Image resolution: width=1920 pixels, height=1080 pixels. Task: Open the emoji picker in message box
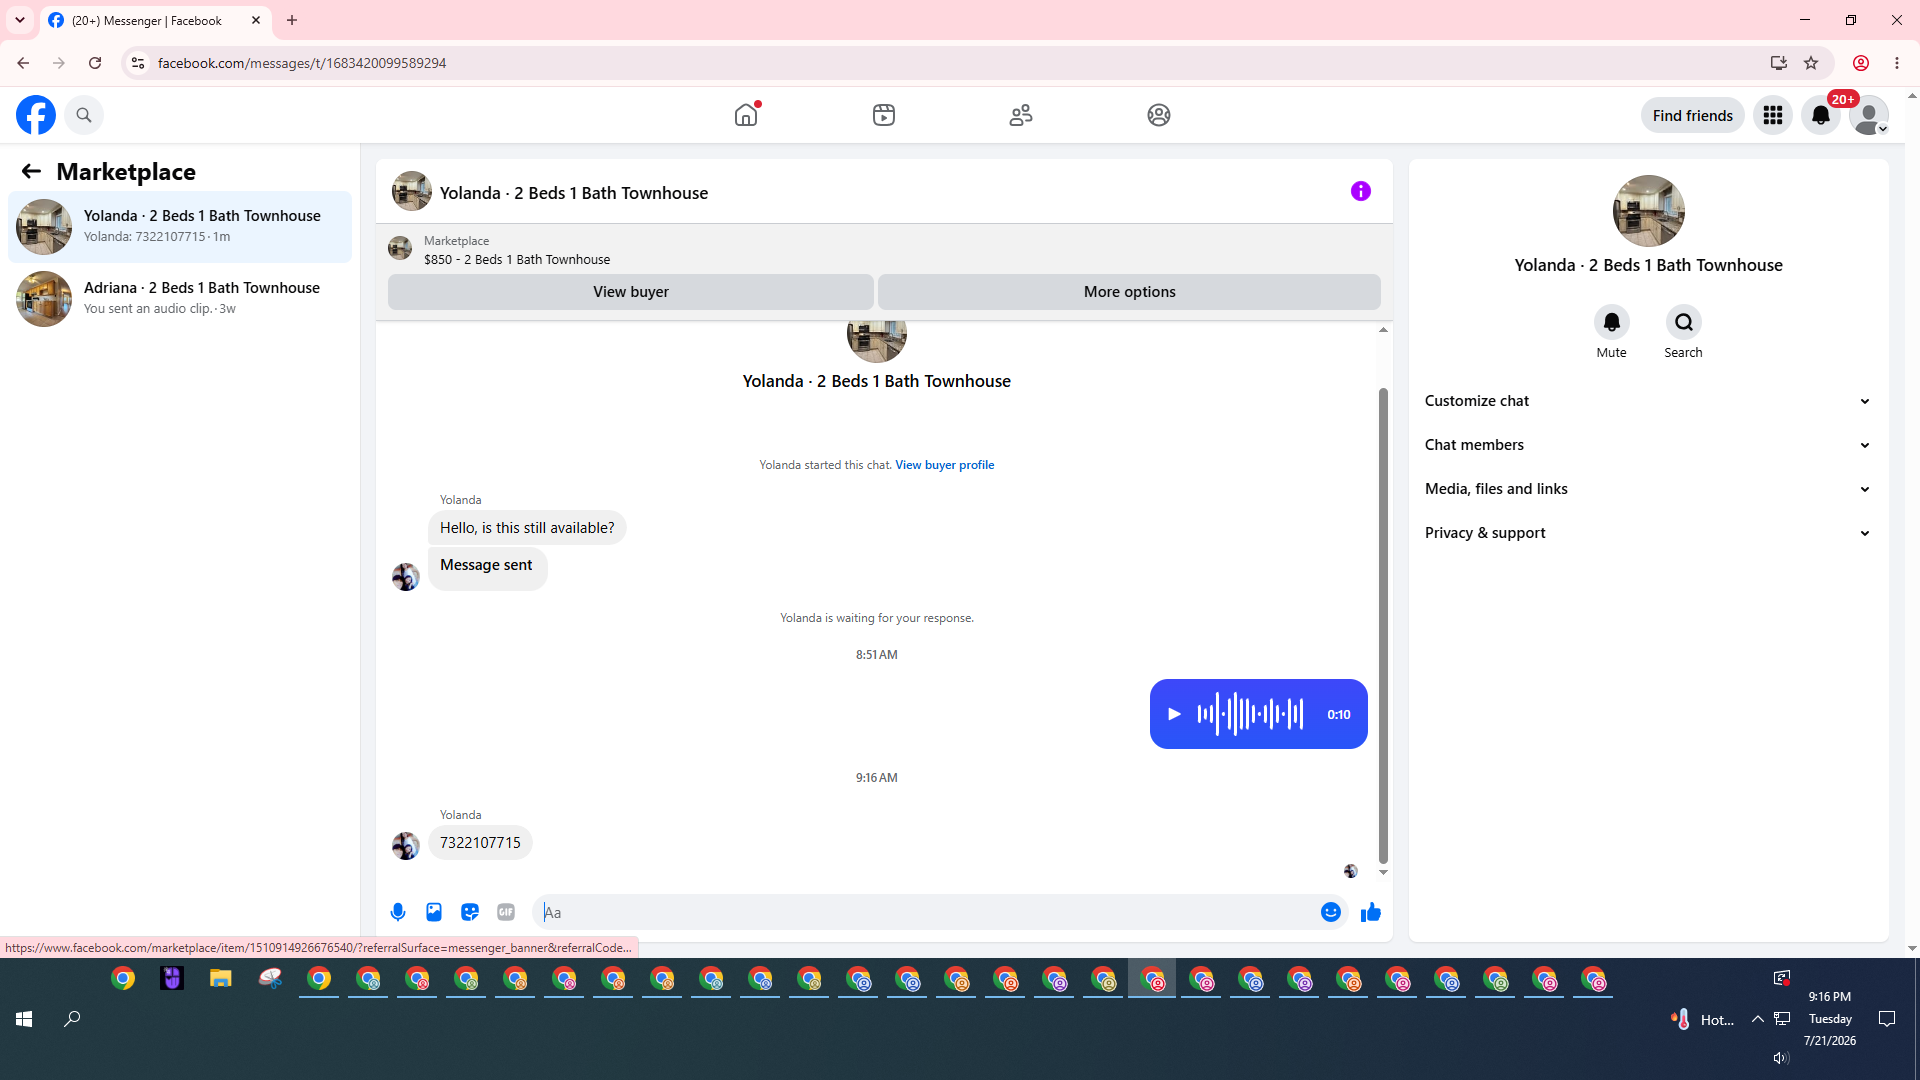click(1331, 912)
